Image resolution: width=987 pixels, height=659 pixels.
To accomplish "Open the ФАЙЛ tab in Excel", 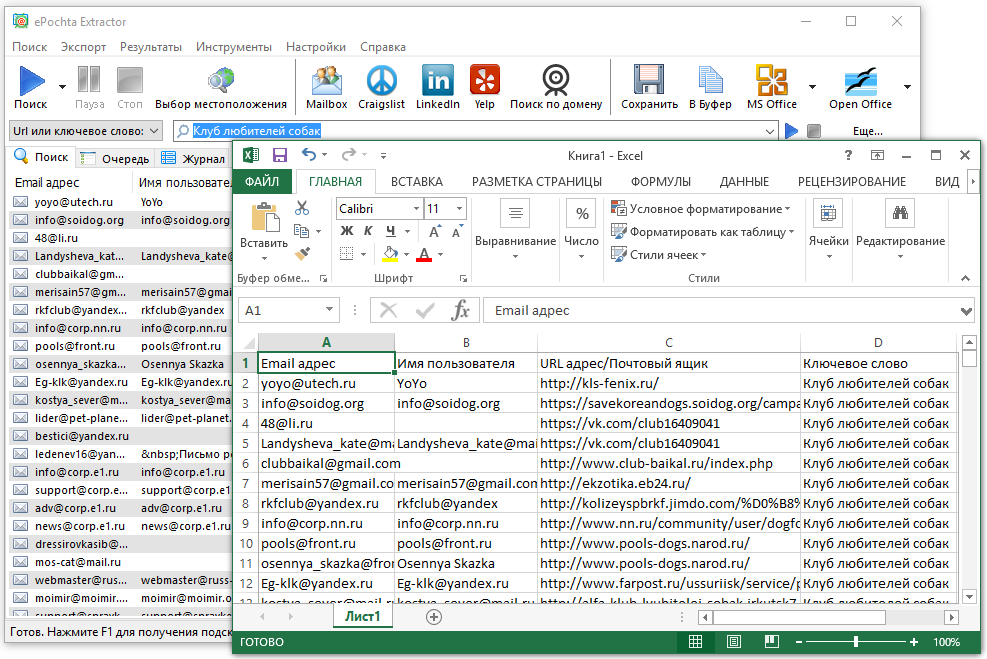I will (262, 181).
